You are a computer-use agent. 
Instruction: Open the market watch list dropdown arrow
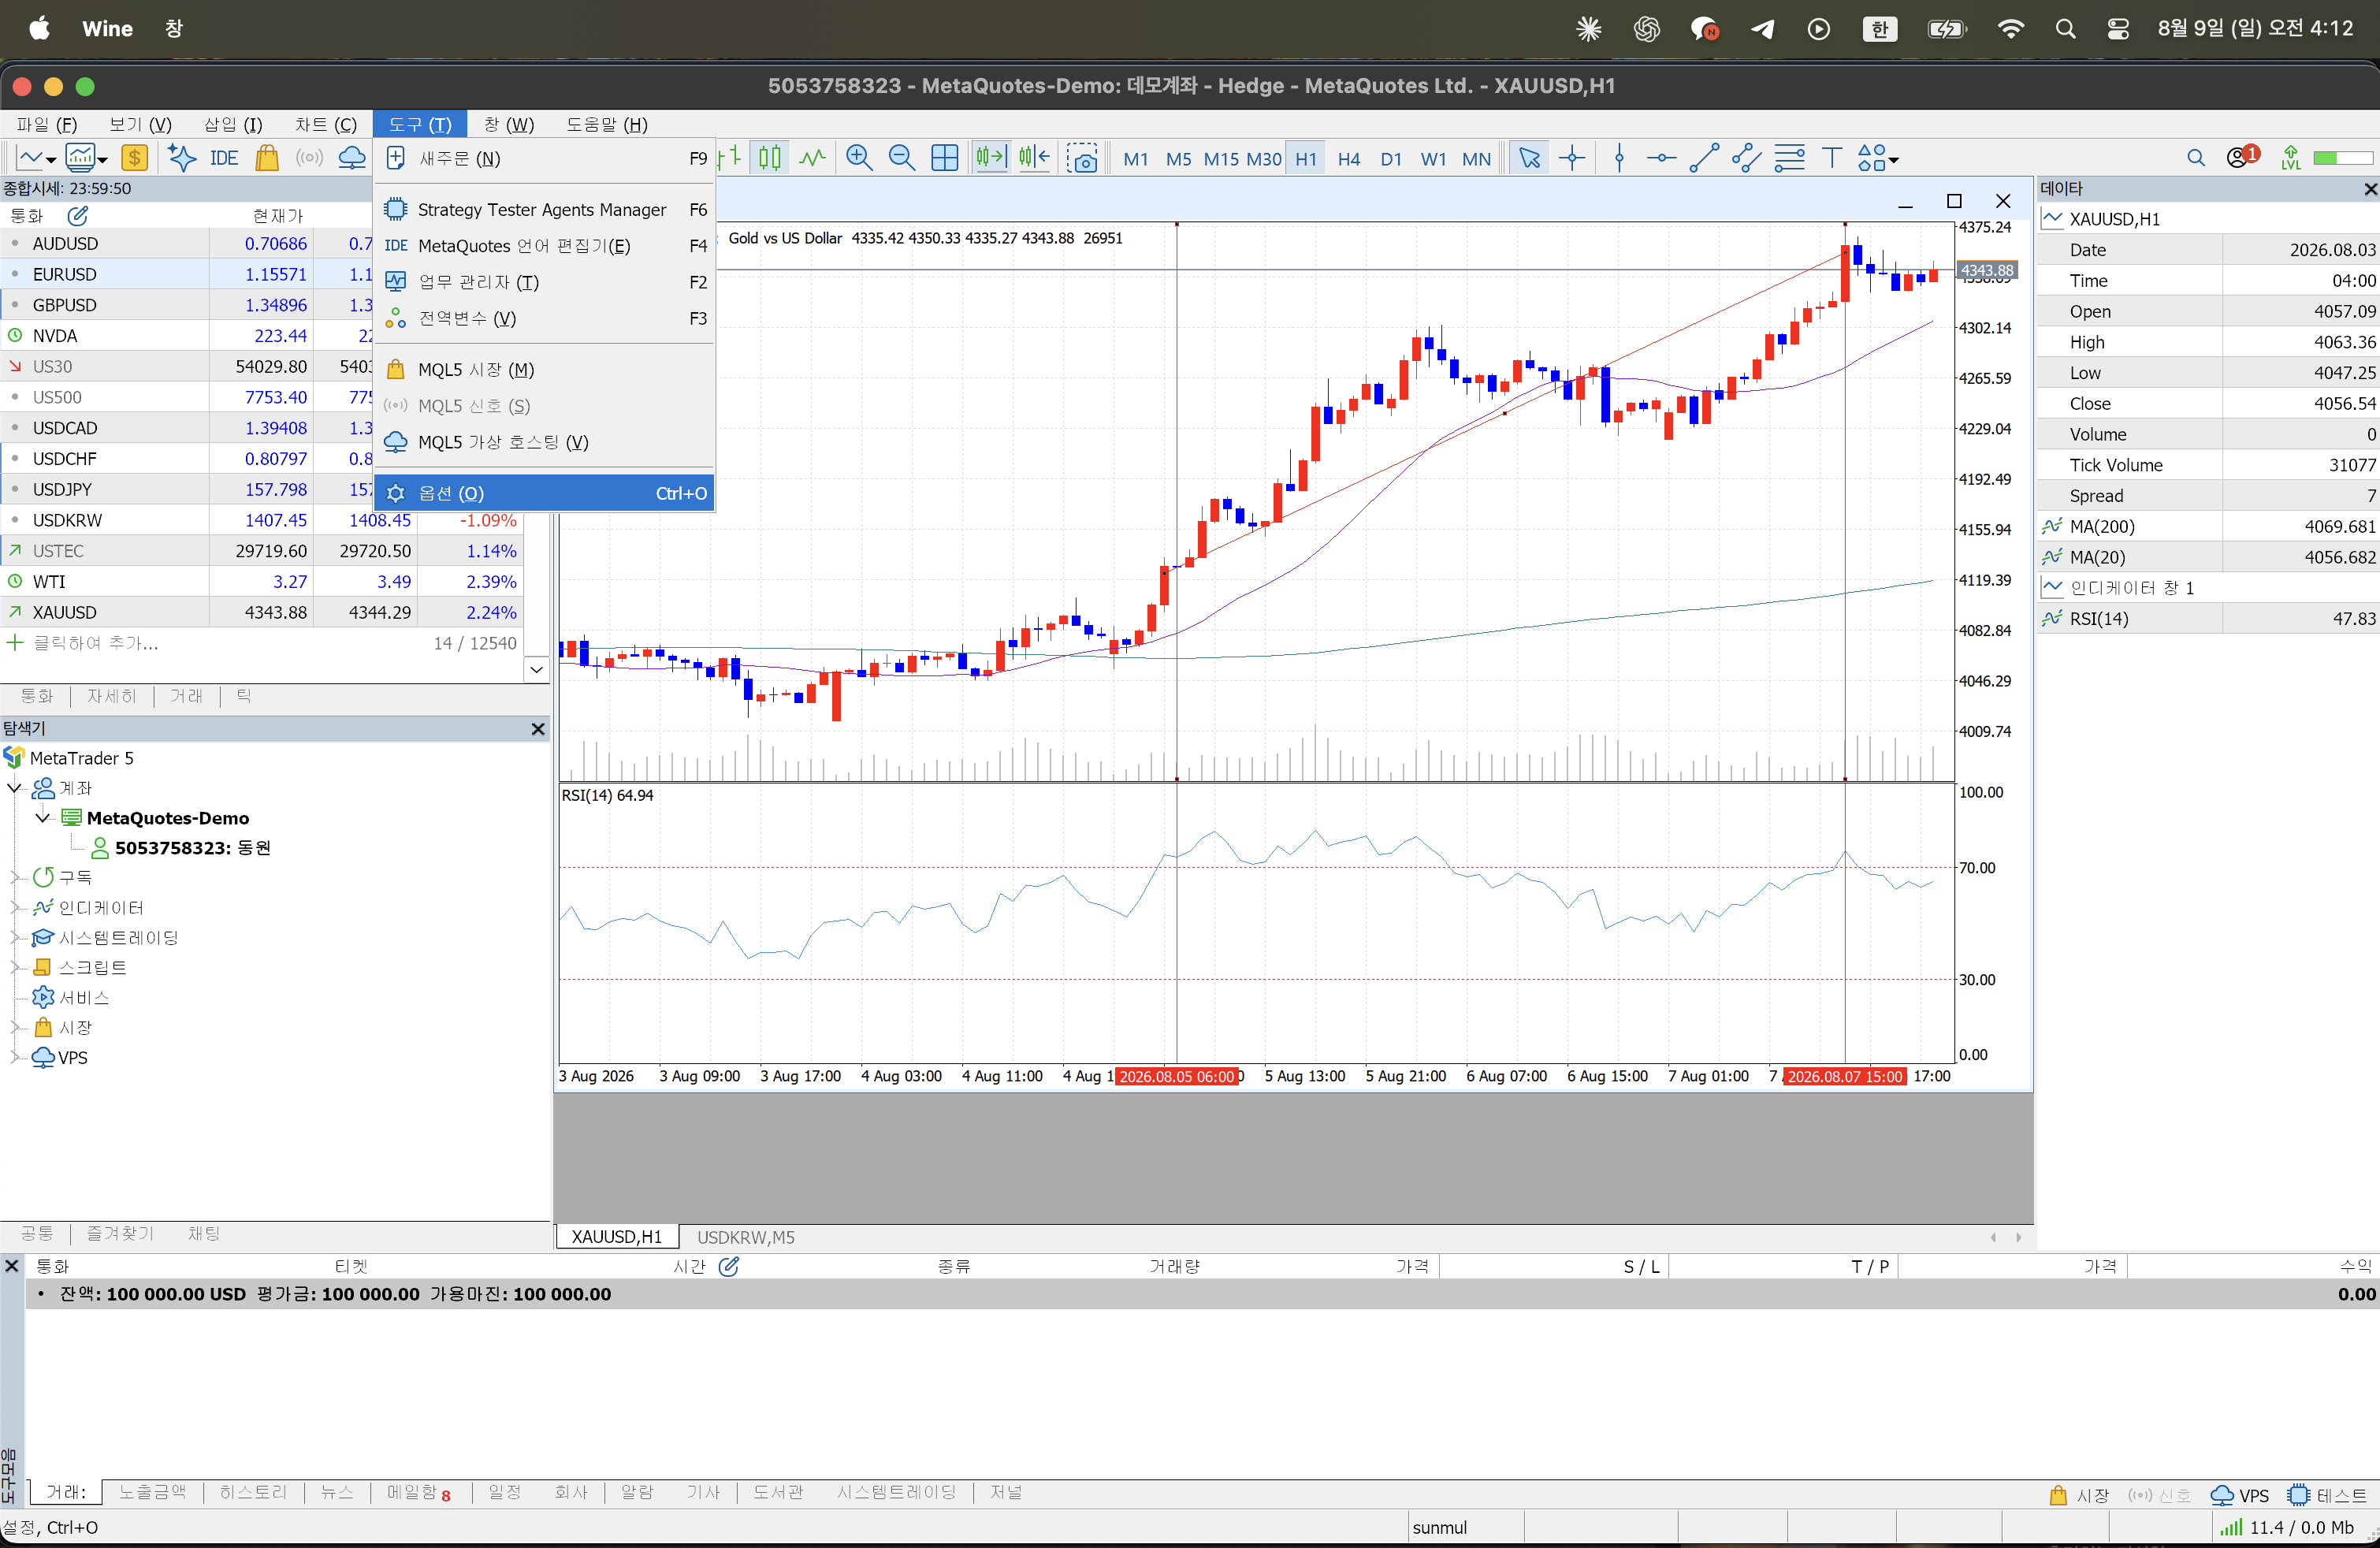pos(537,669)
